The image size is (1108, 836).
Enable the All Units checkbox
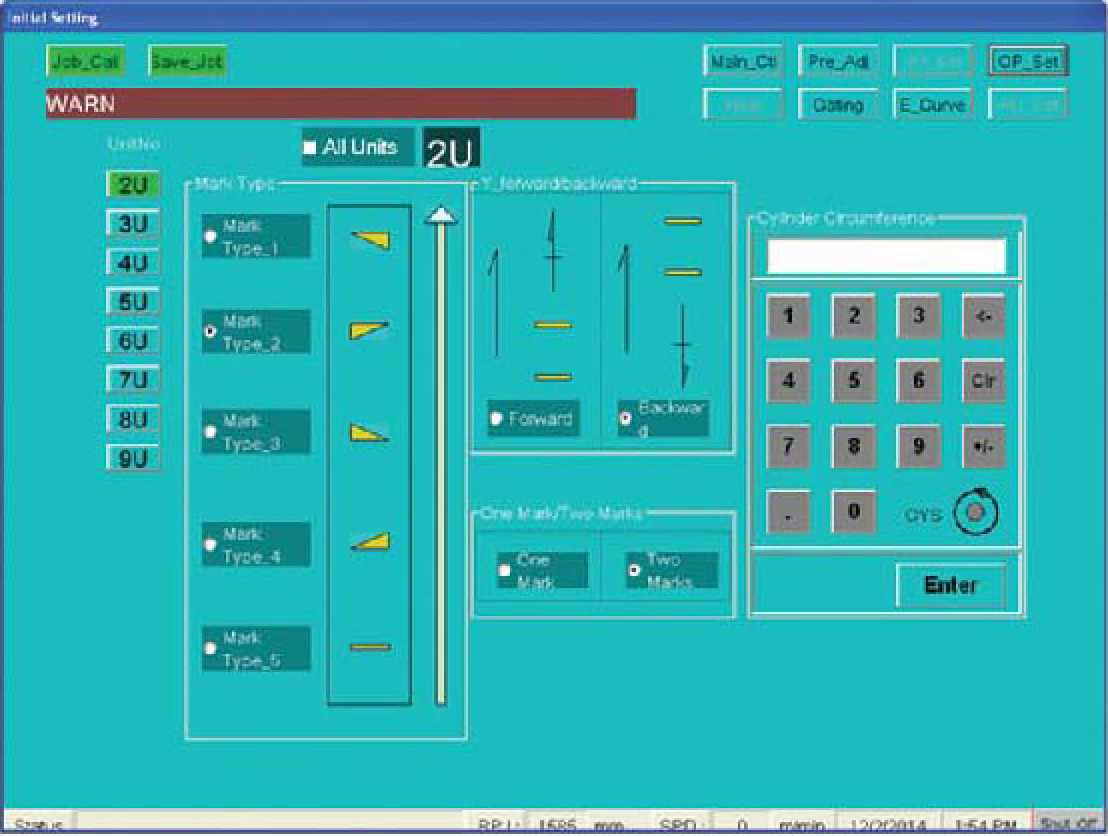point(310,147)
